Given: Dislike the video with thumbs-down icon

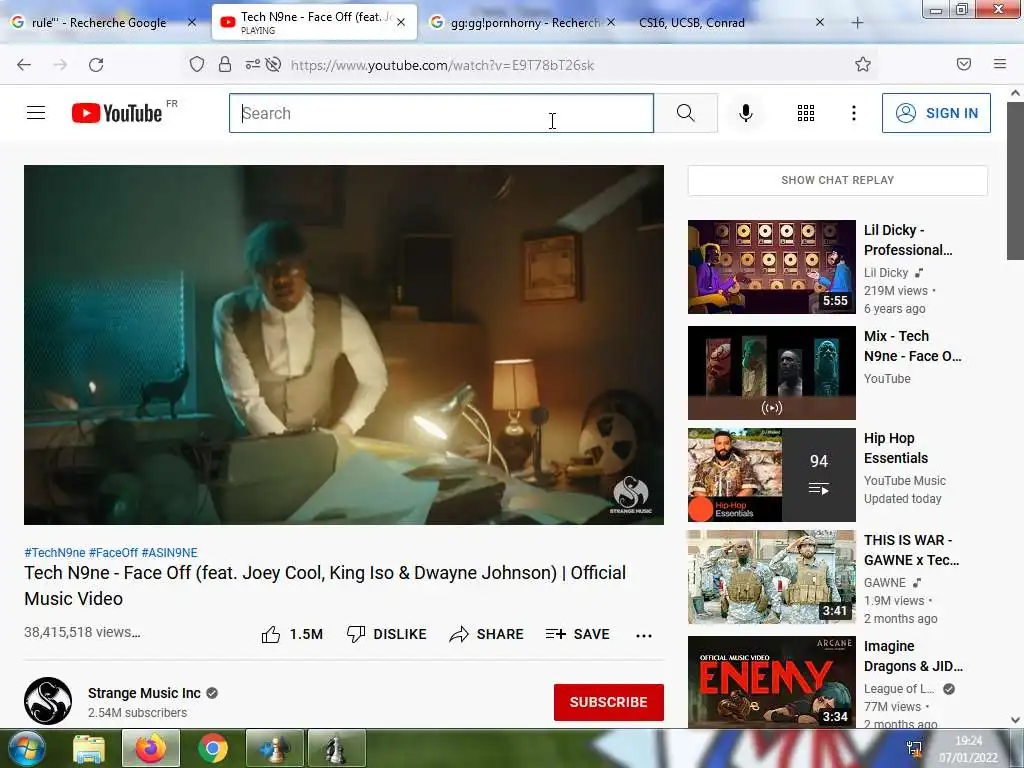Looking at the screenshot, I should pos(356,634).
